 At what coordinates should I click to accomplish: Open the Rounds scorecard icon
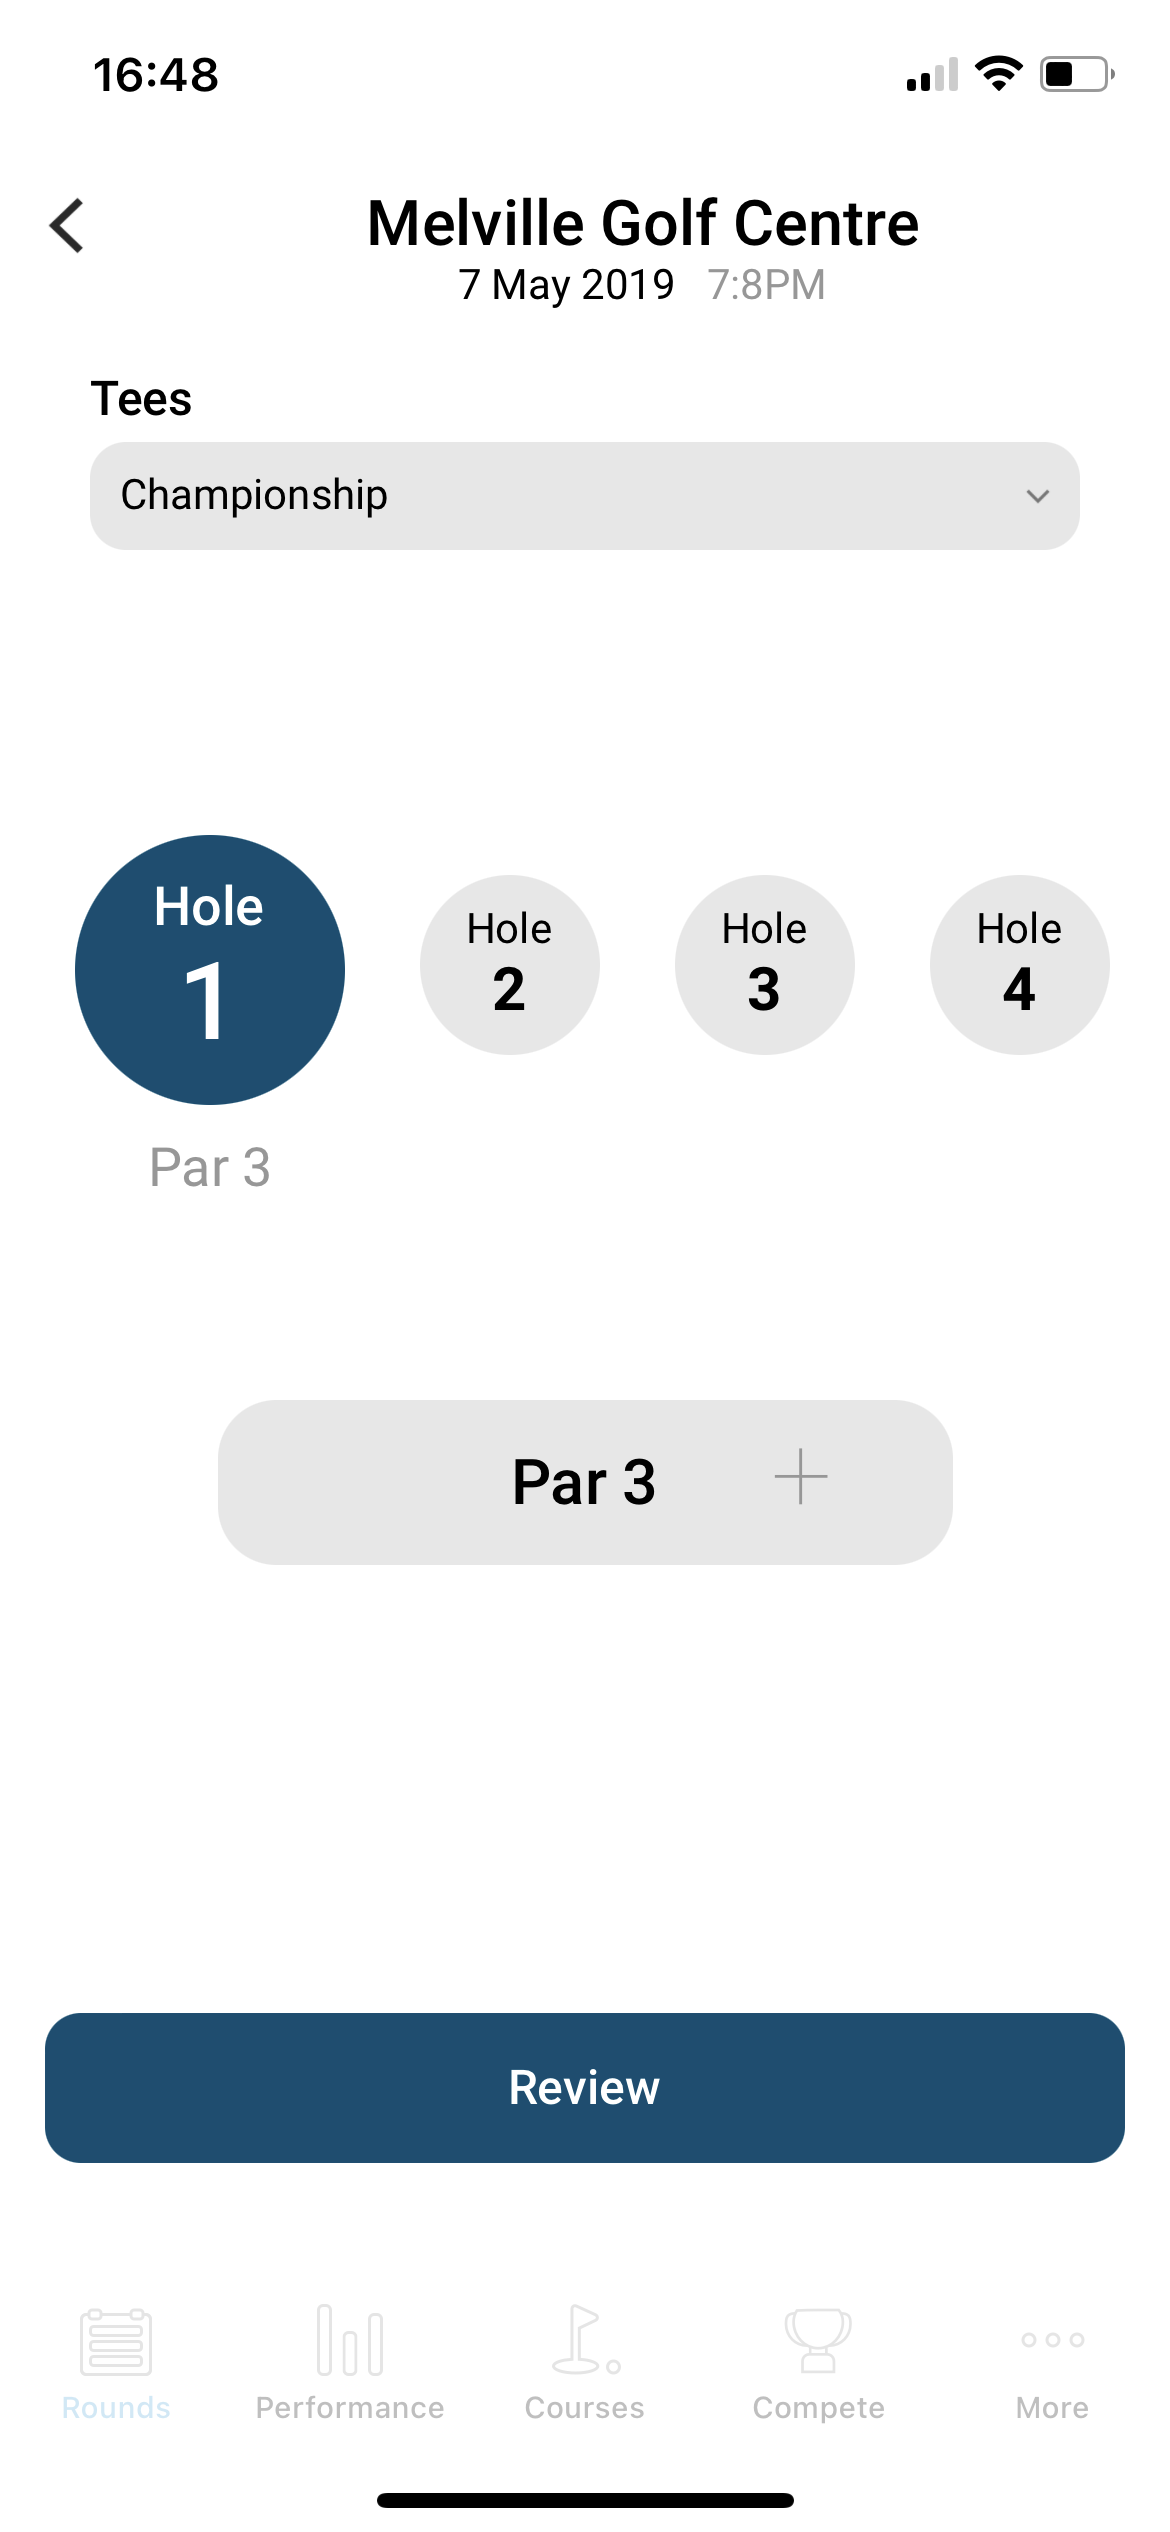[x=116, y=2341]
